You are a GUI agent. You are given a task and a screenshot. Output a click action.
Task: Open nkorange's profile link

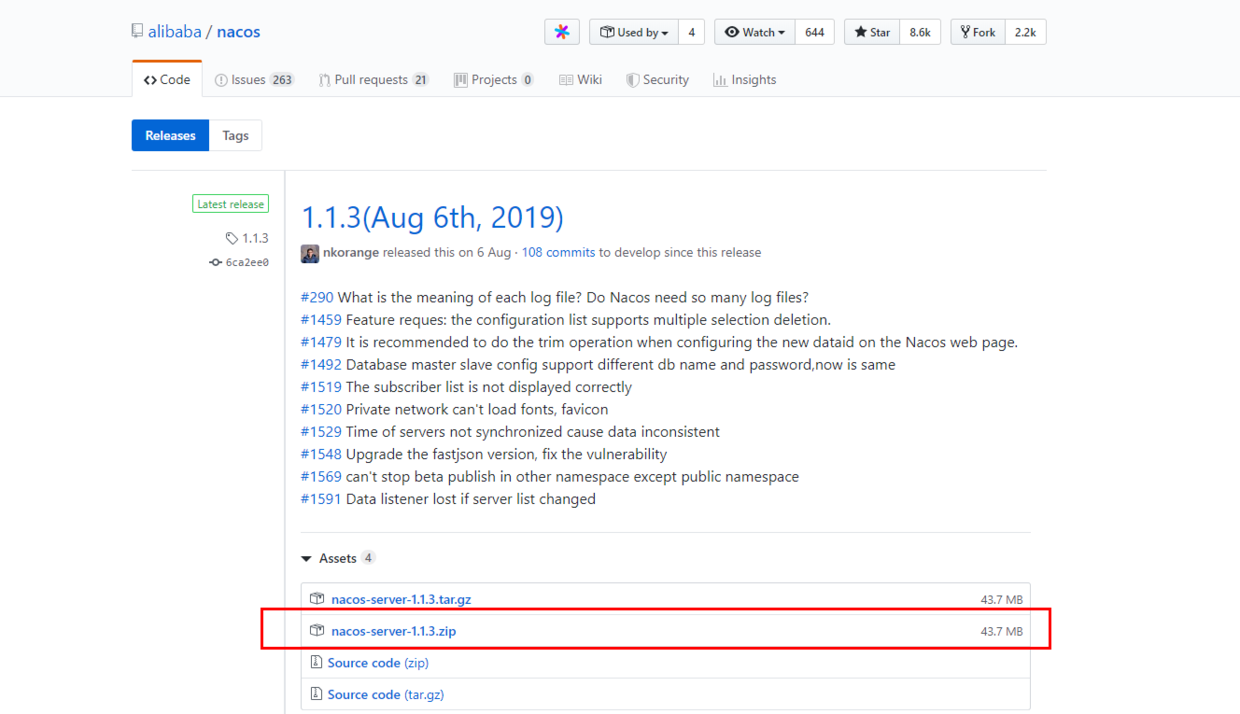[351, 253]
